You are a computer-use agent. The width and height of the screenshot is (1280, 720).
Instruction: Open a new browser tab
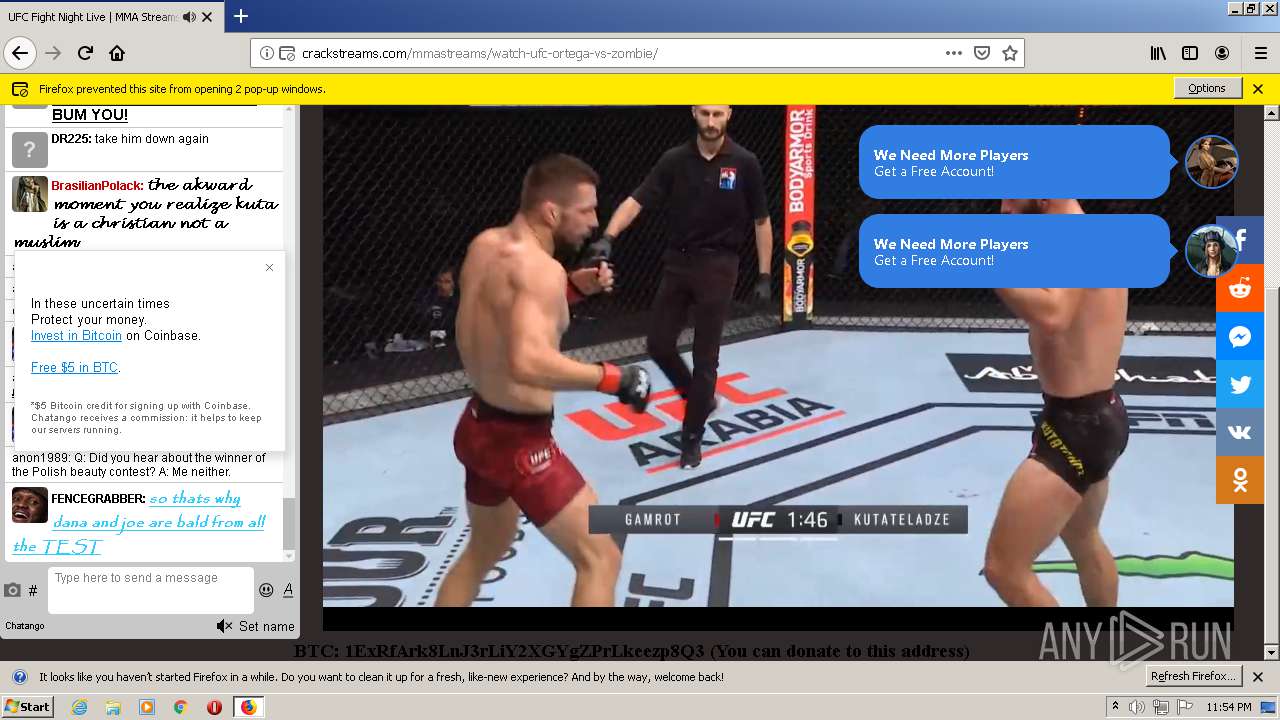pyautogui.click(x=241, y=16)
